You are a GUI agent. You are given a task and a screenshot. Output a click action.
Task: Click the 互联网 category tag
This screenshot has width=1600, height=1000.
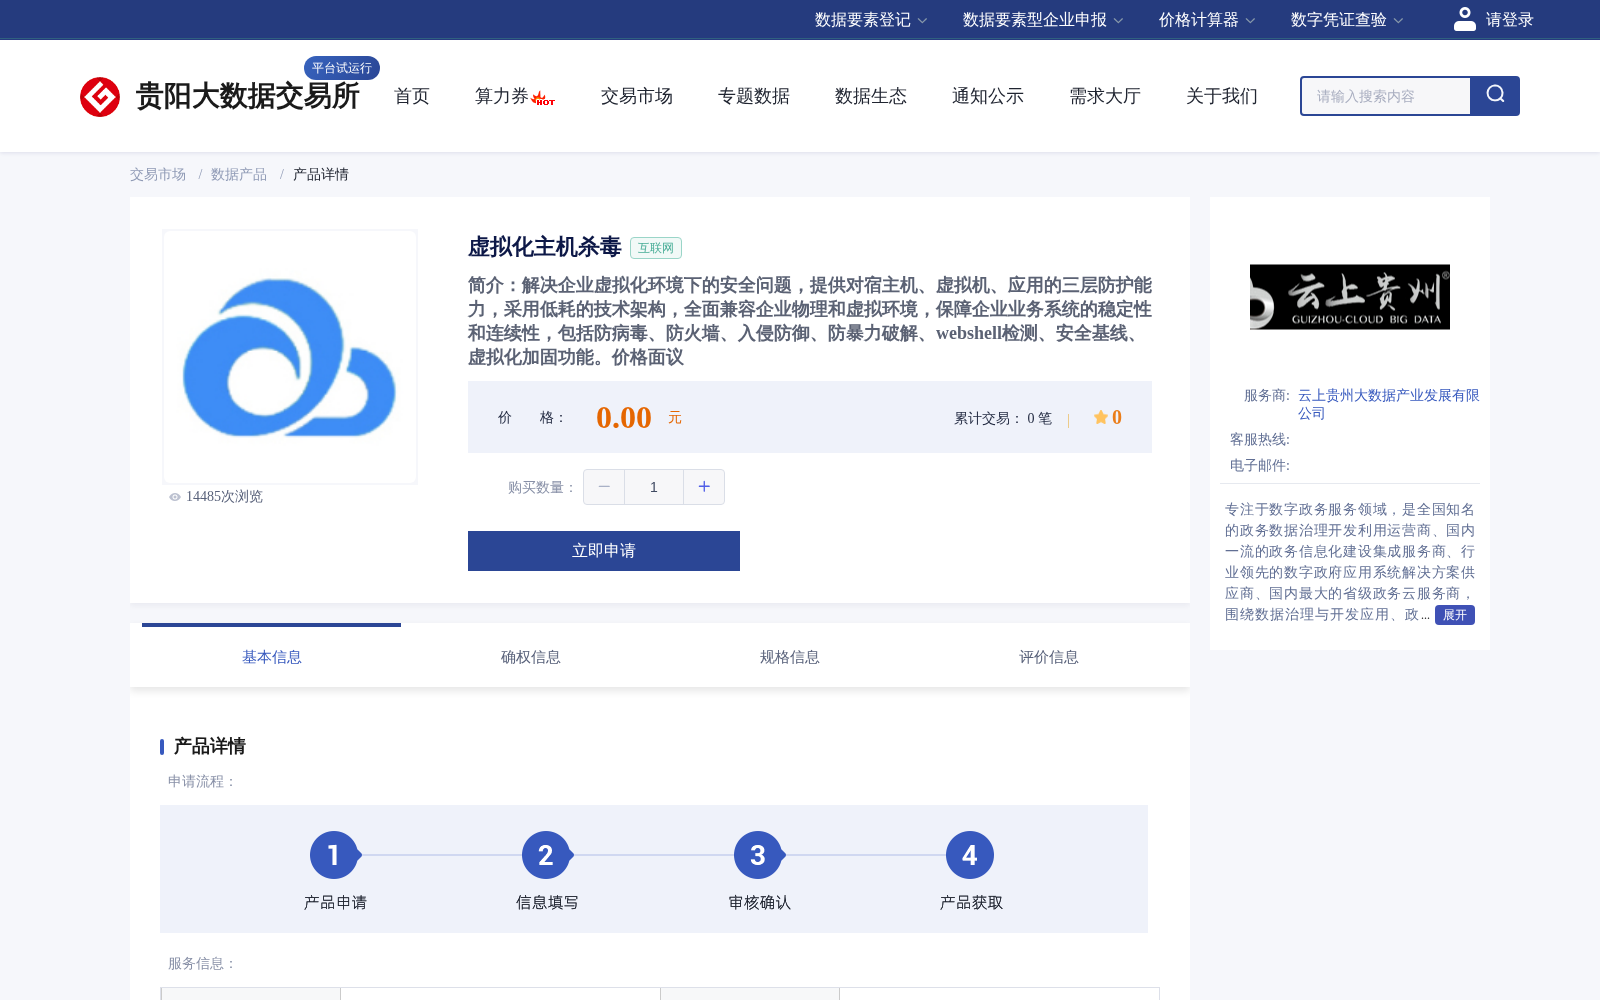[656, 248]
